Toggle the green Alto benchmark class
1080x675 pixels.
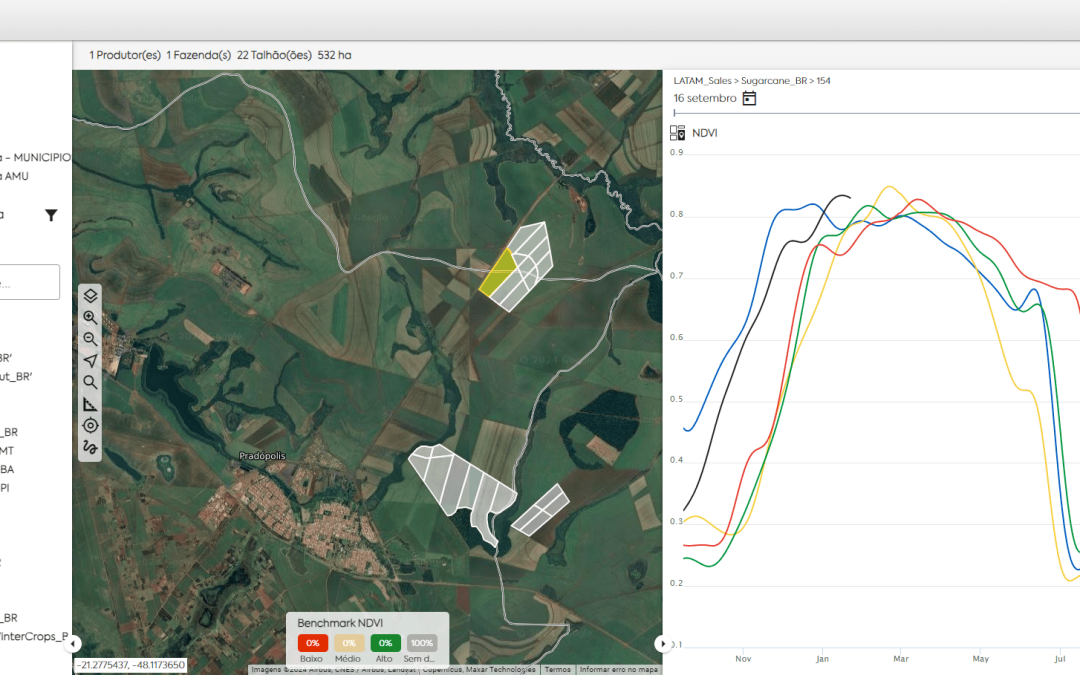[x=385, y=643]
